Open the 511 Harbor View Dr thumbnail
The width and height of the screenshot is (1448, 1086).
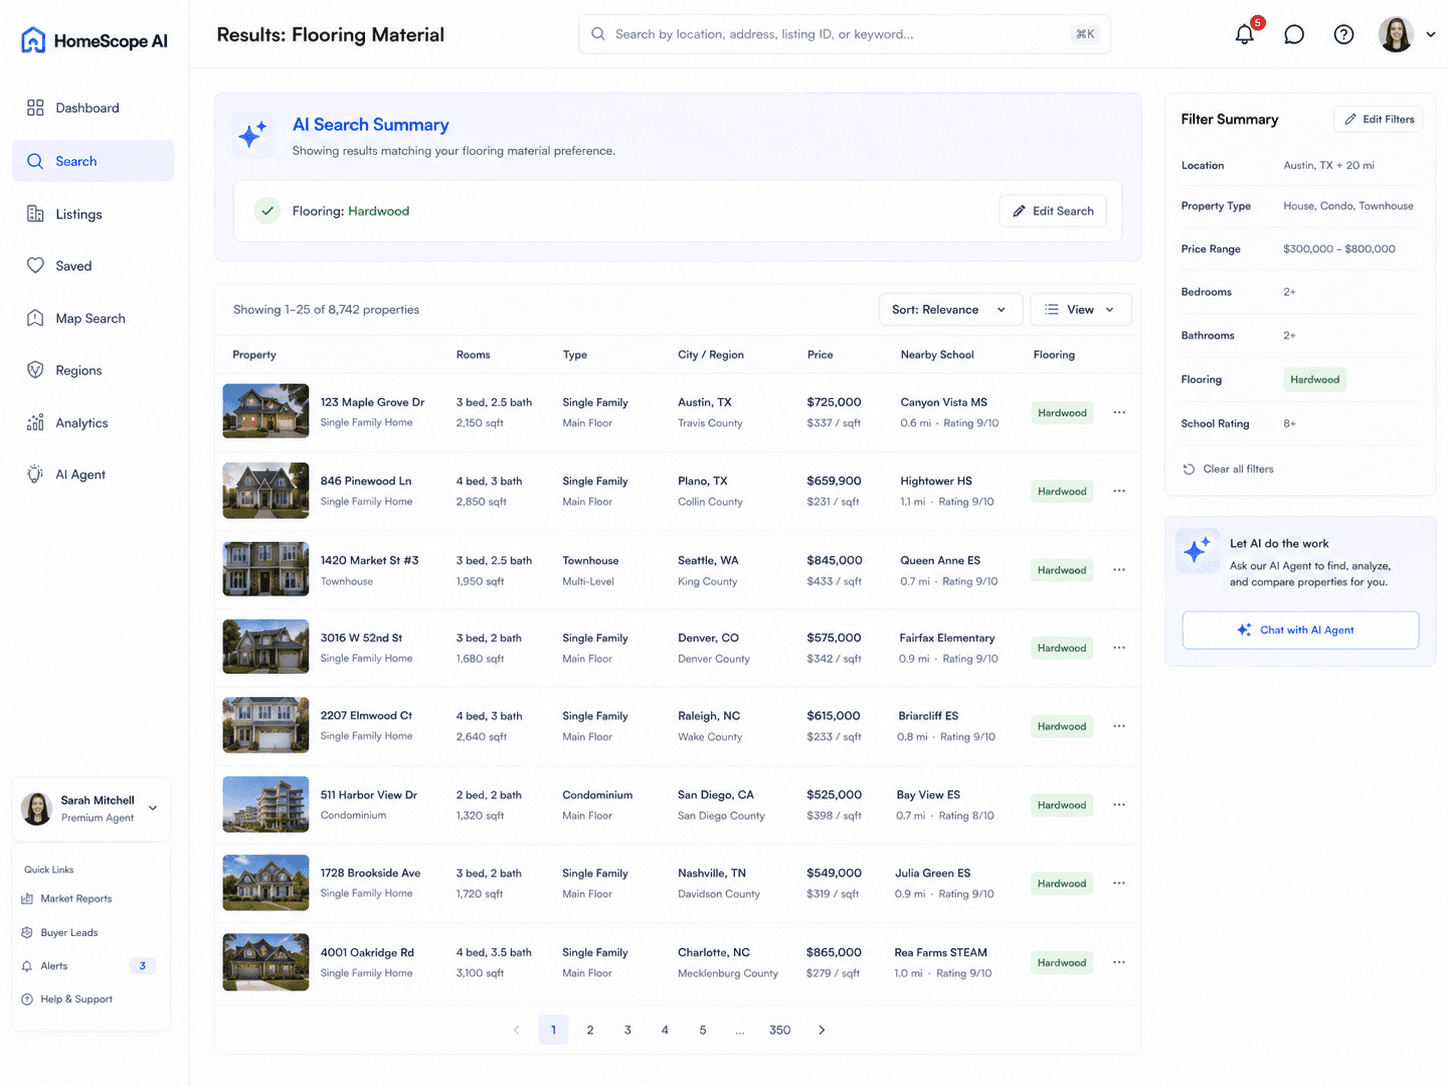pyautogui.click(x=265, y=804)
